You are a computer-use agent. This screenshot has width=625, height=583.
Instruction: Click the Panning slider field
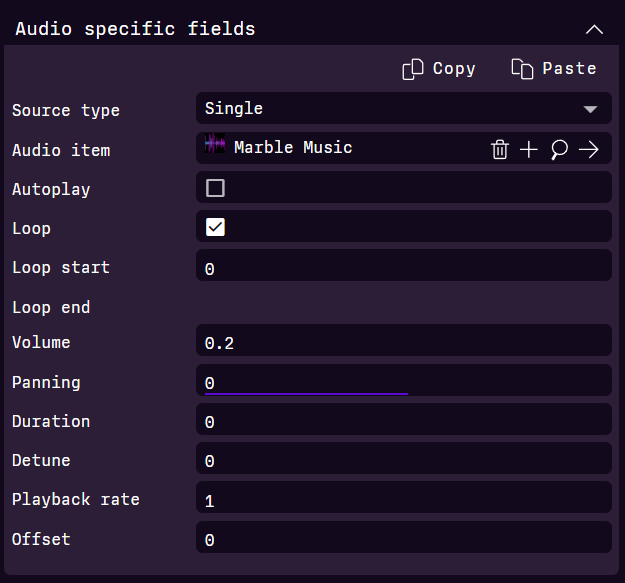[x=404, y=380]
